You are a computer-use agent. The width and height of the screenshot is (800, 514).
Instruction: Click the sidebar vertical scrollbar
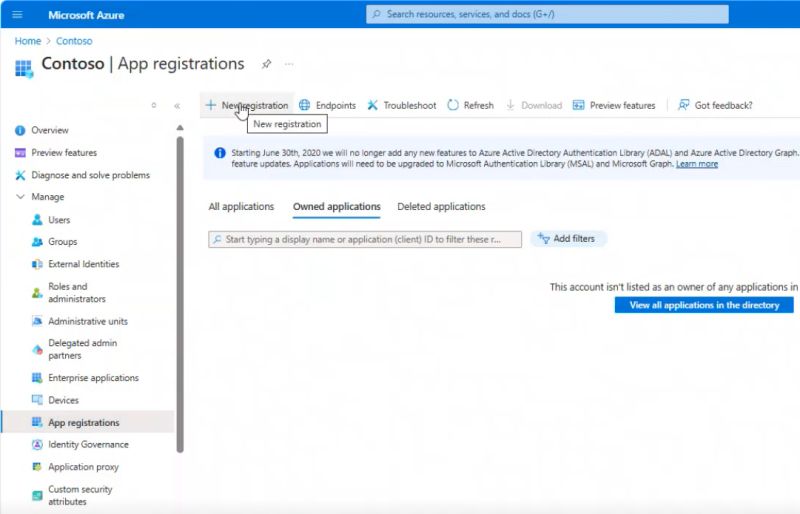pos(180,294)
